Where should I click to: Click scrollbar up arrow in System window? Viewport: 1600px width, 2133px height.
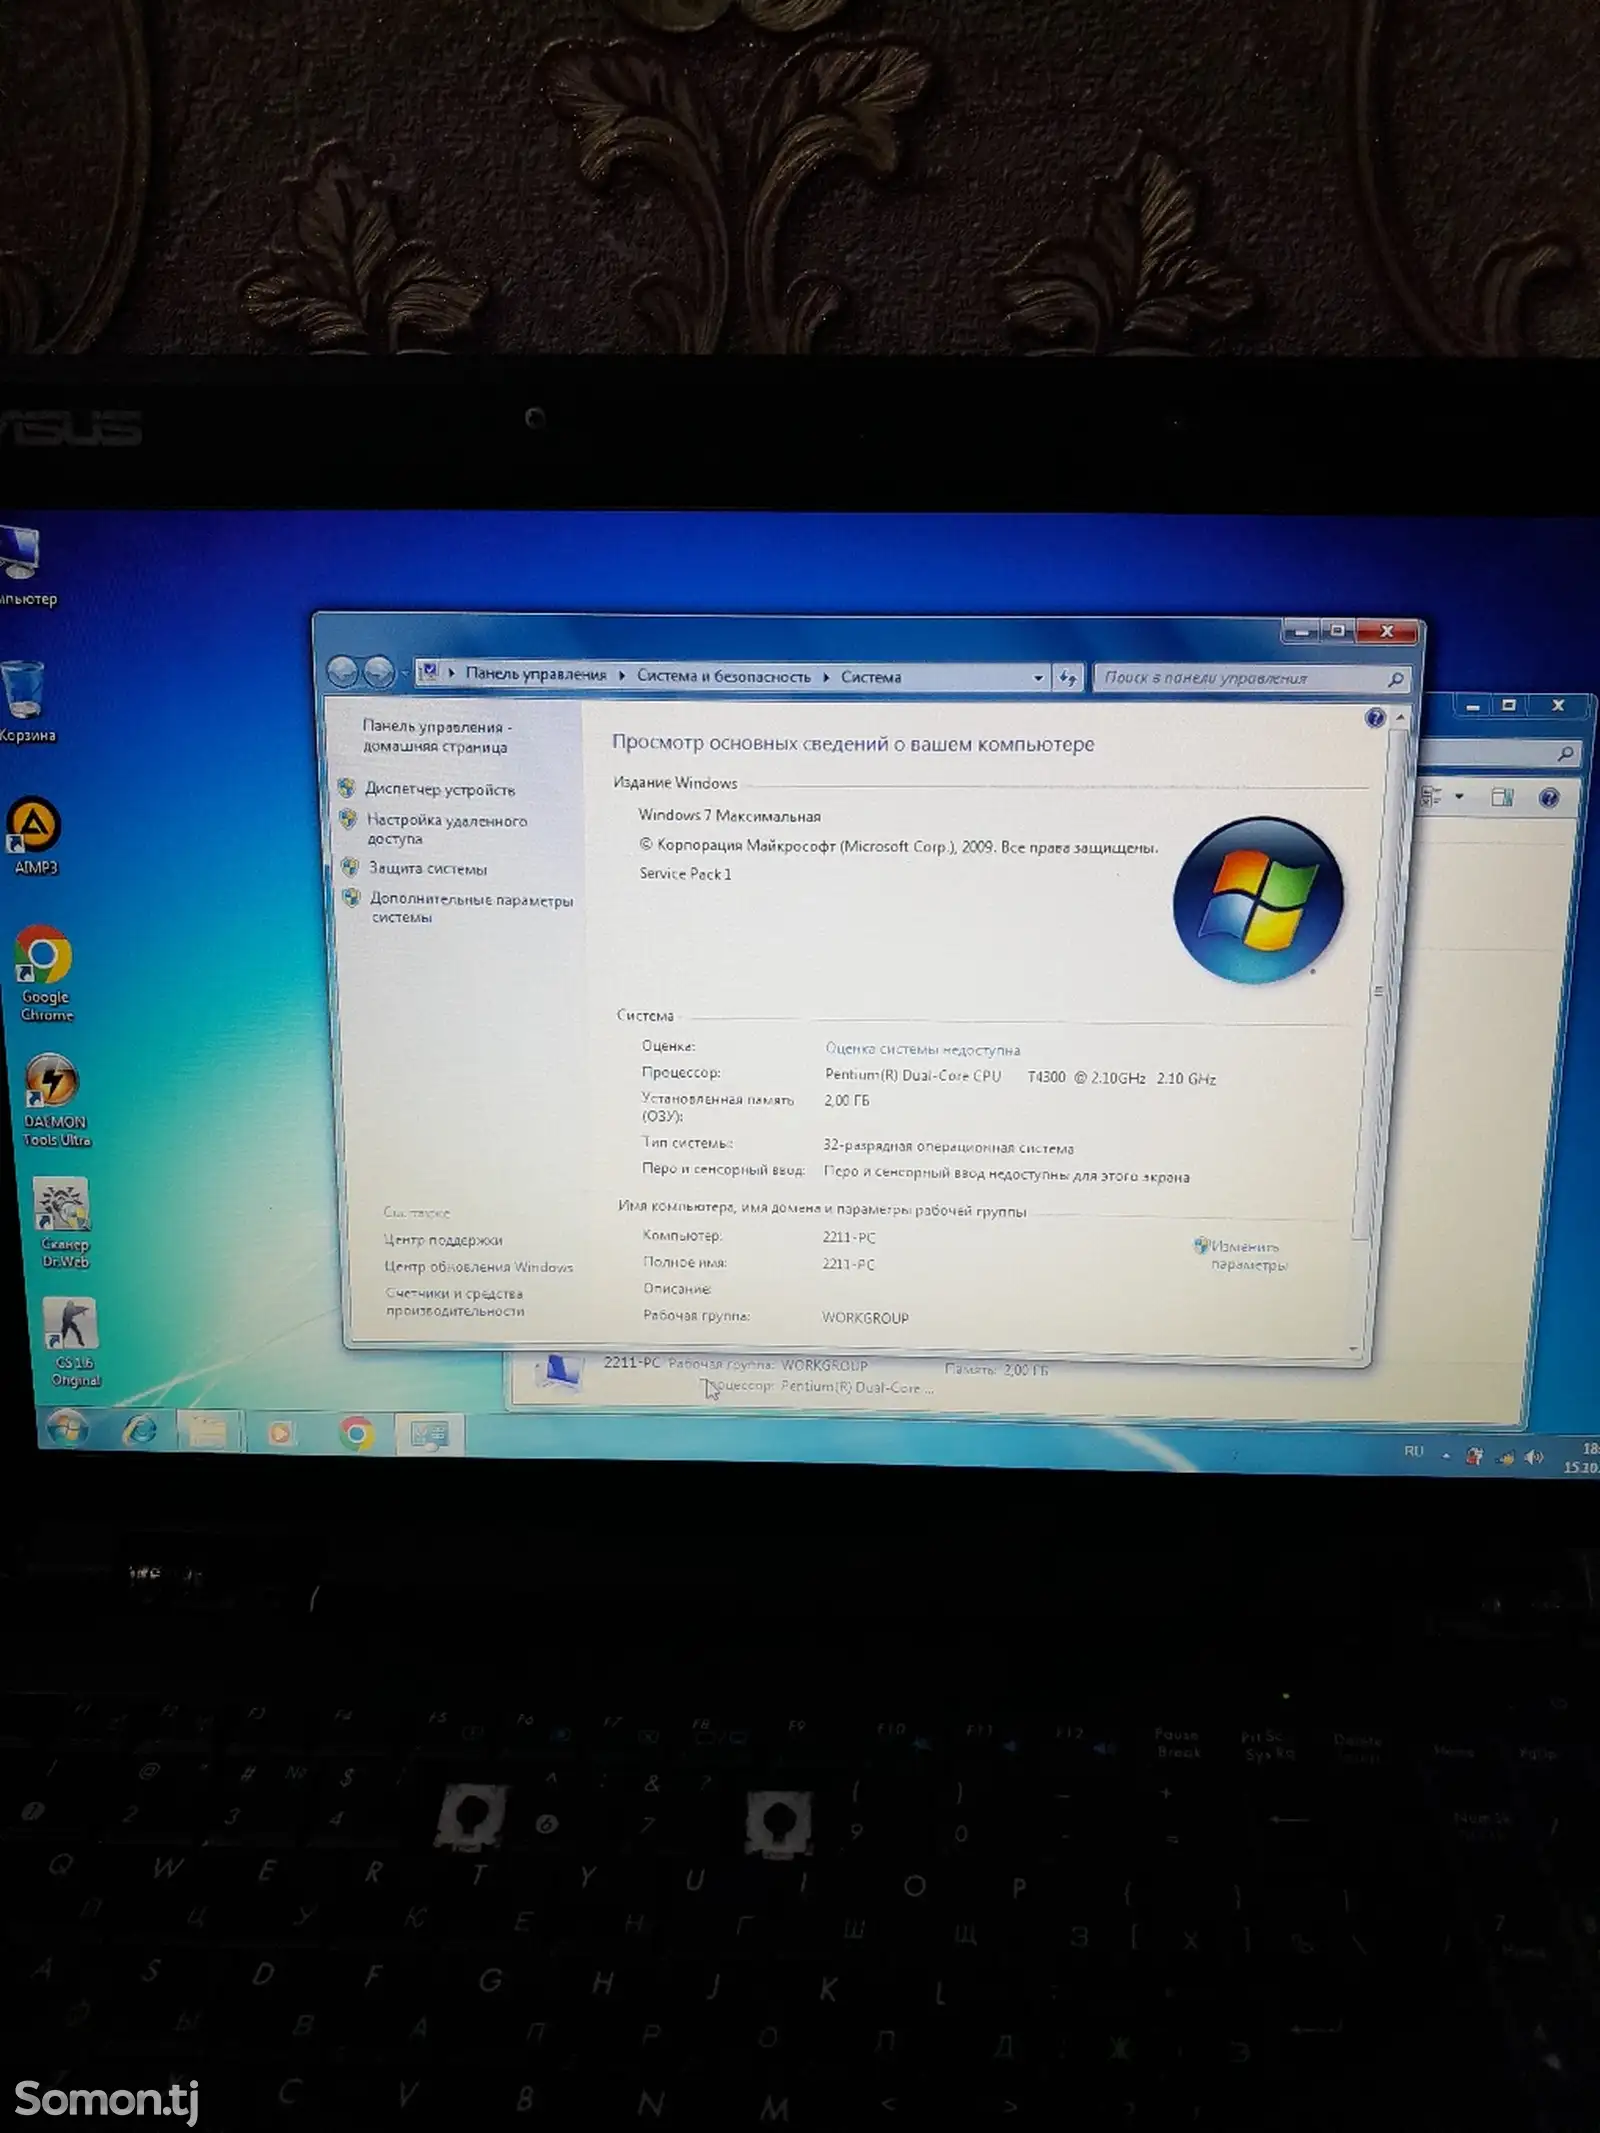click(x=1401, y=718)
